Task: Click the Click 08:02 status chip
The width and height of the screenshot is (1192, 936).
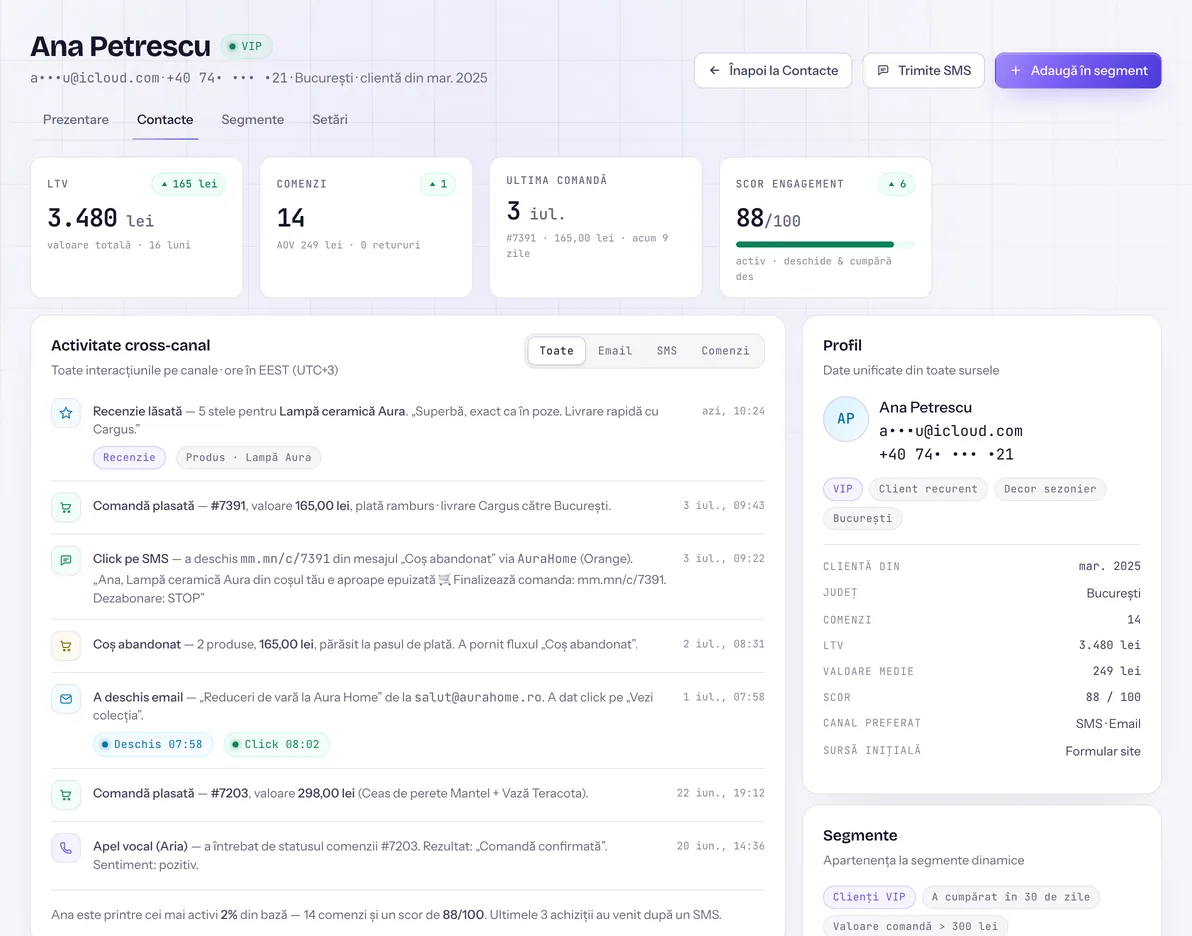Action: coord(277,744)
